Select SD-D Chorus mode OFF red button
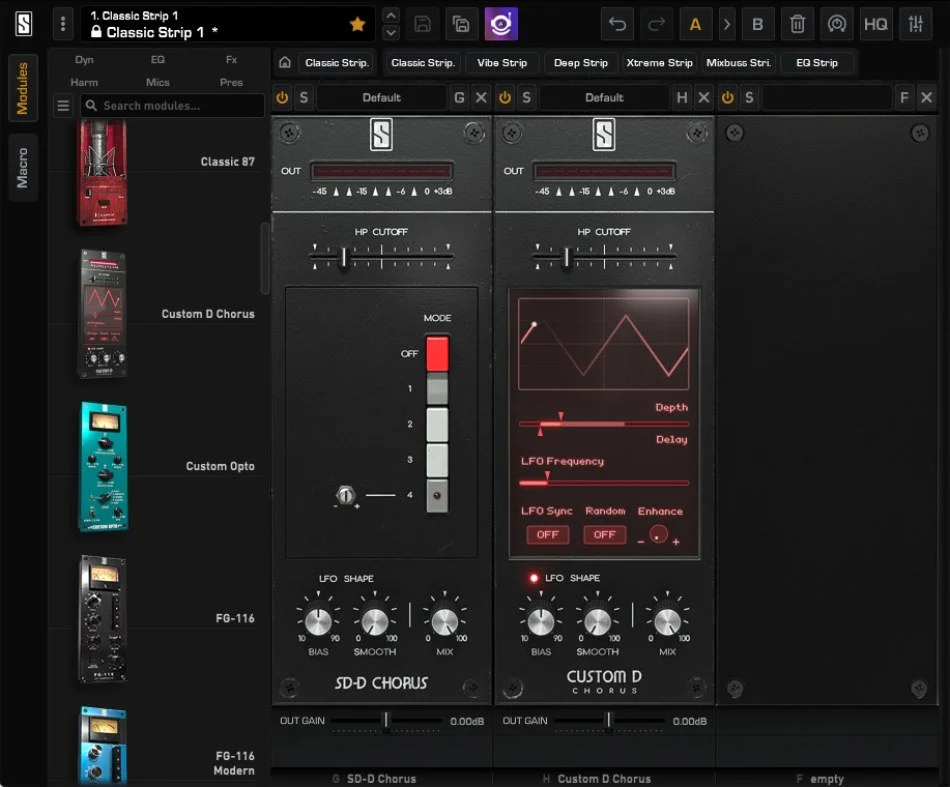 coord(437,354)
